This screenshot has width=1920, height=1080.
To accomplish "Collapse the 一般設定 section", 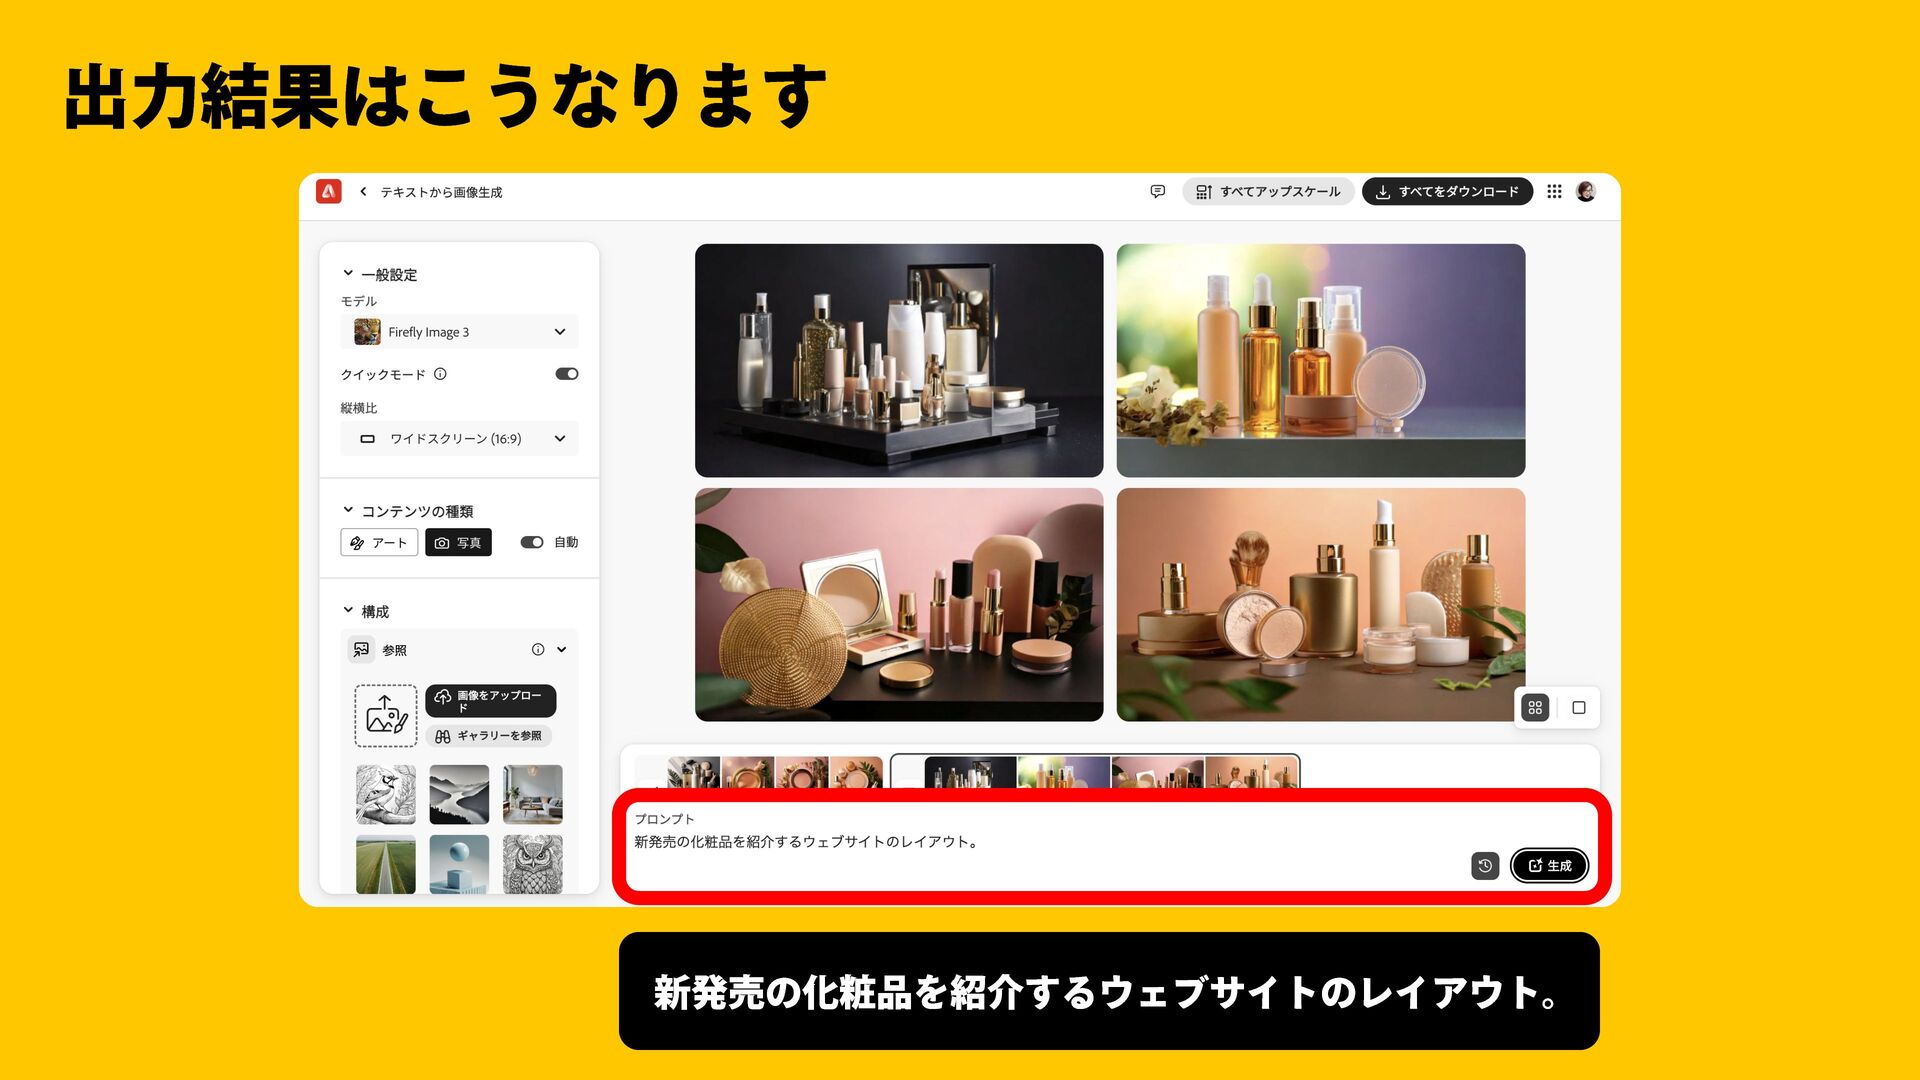I will point(348,273).
